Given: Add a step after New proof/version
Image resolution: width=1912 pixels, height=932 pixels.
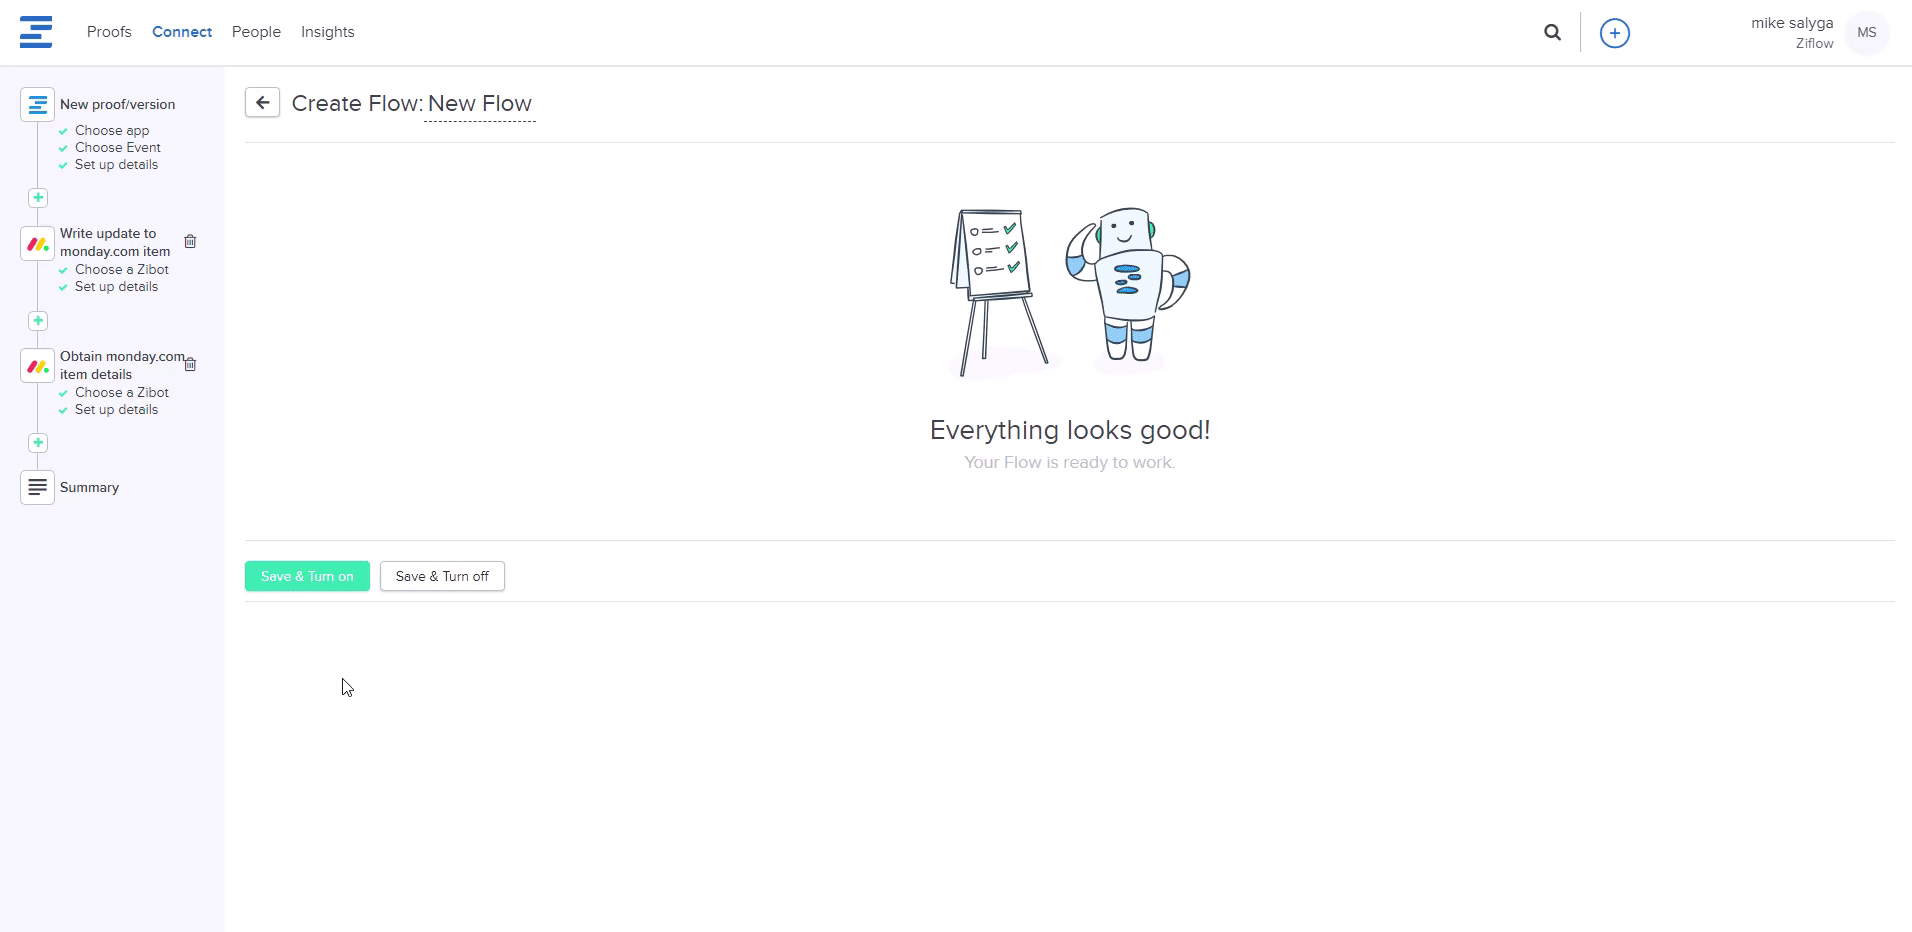Looking at the screenshot, I should pyautogui.click(x=38, y=198).
